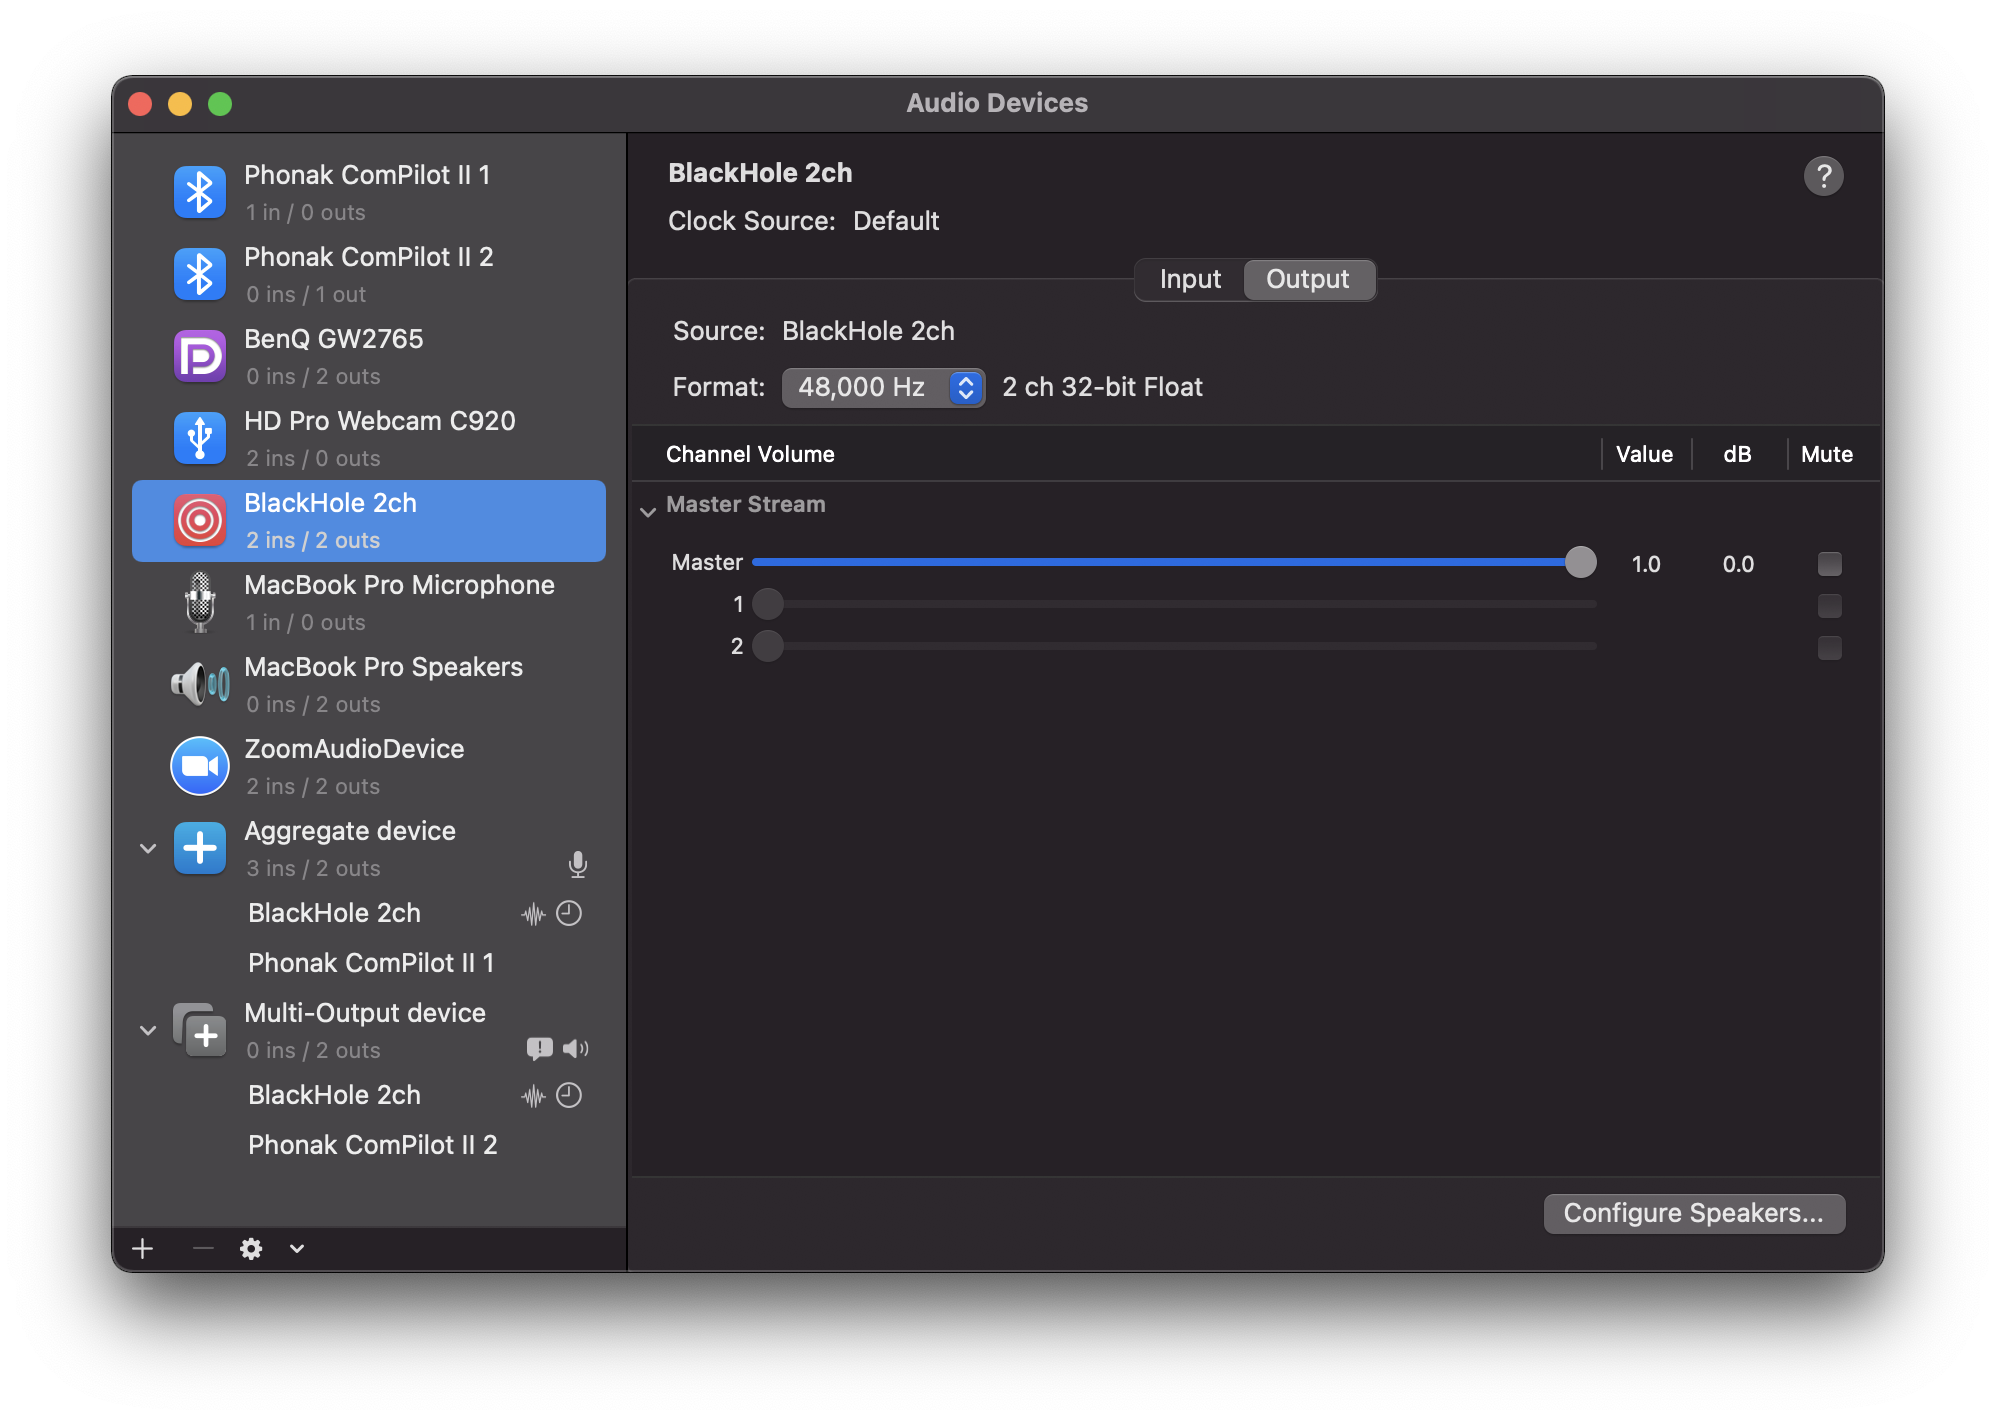Viewport: 1996px width, 1420px height.
Task: Toggle mute checkbox for channel 2
Action: [x=1829, y=648]
